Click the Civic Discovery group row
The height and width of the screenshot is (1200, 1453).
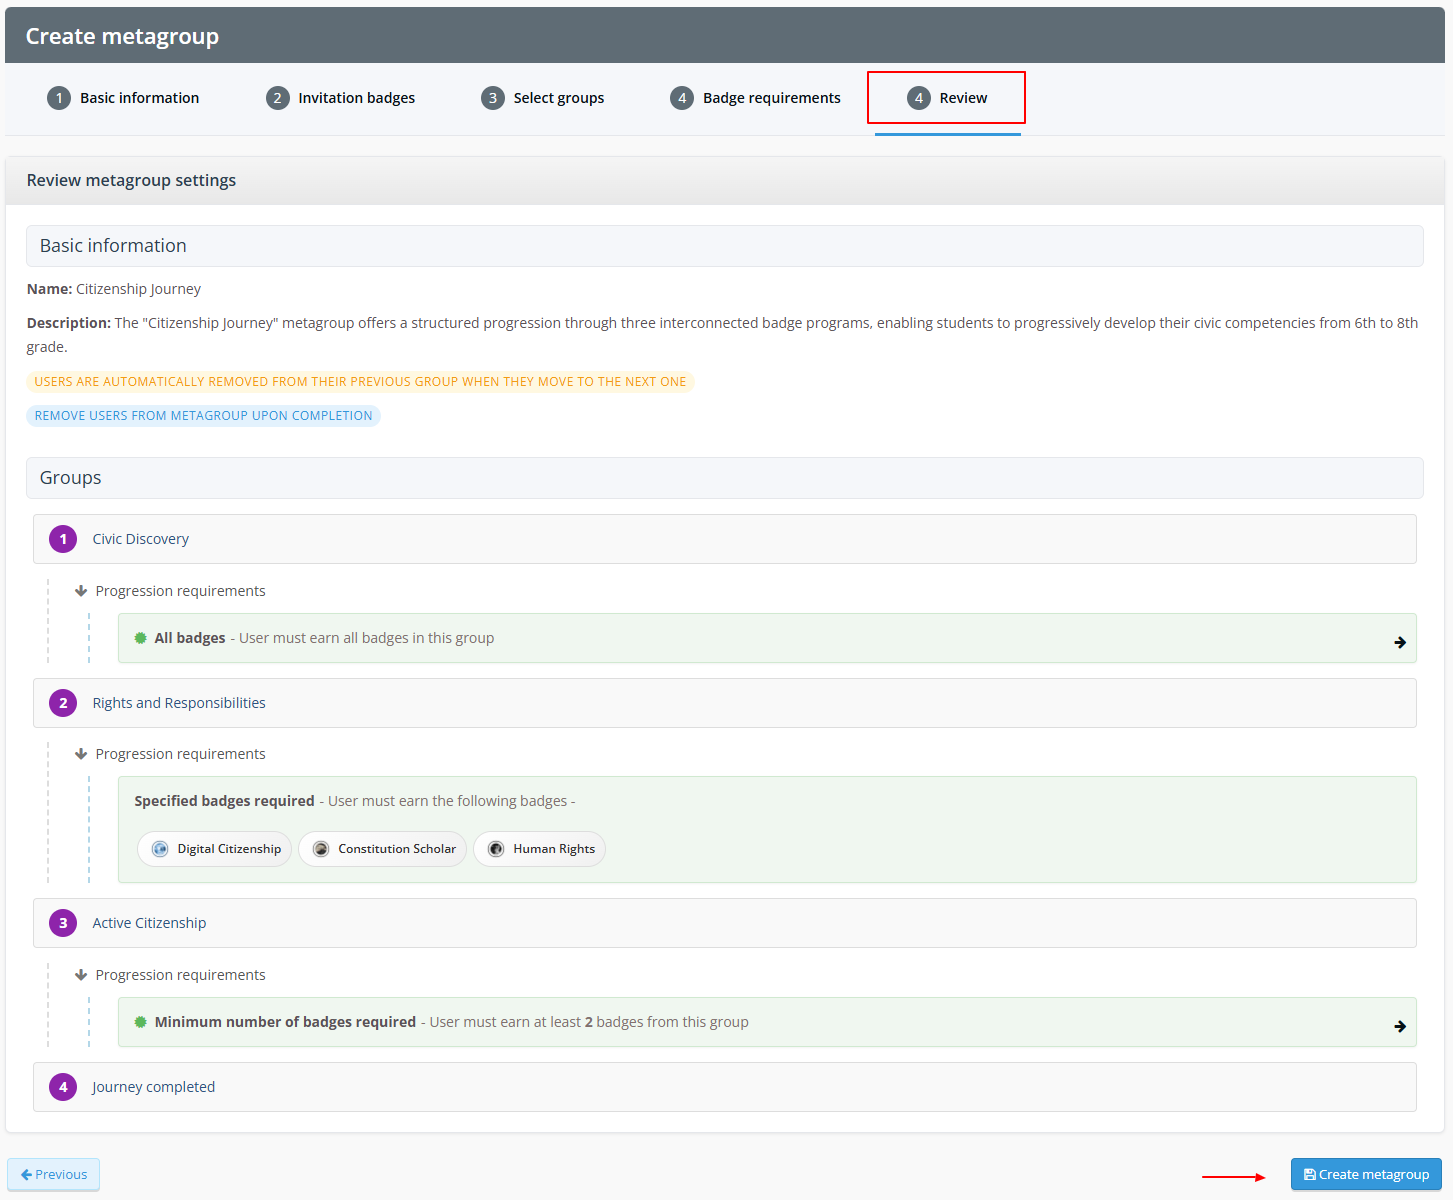point(725,539)
